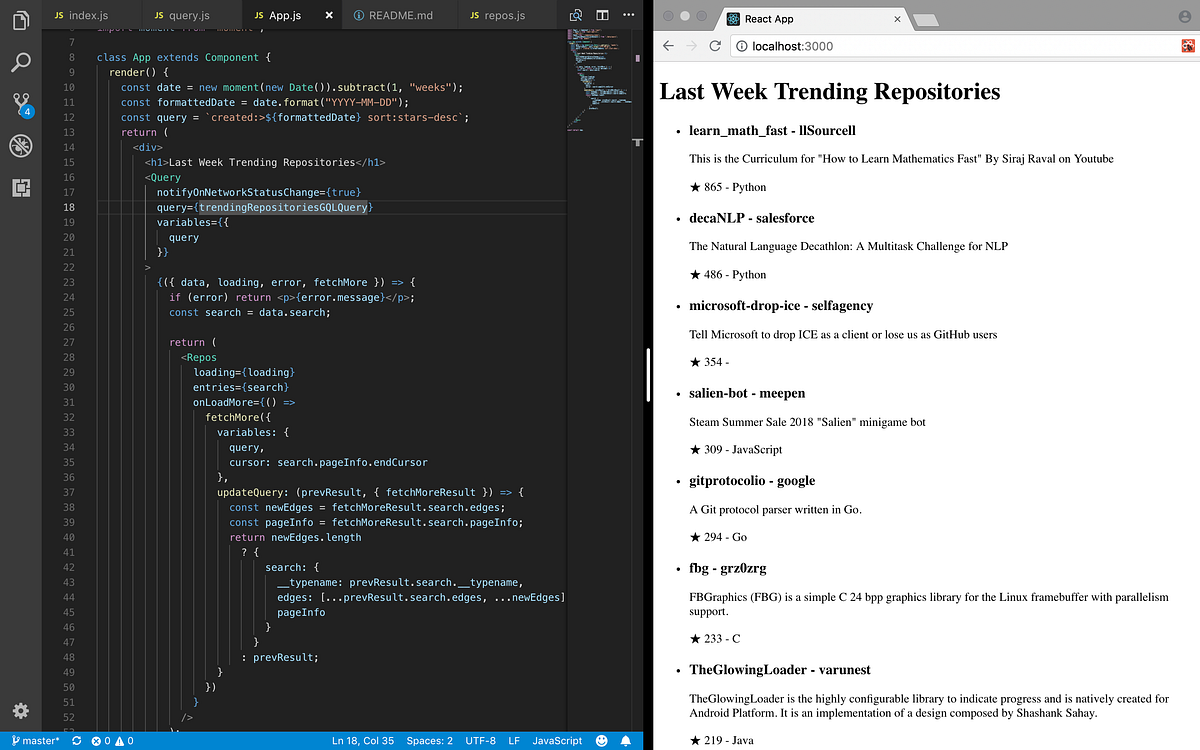Open the Extensions view icon
The width and height of the screenshot is (1200, 750).
click(x=21, y=188)
